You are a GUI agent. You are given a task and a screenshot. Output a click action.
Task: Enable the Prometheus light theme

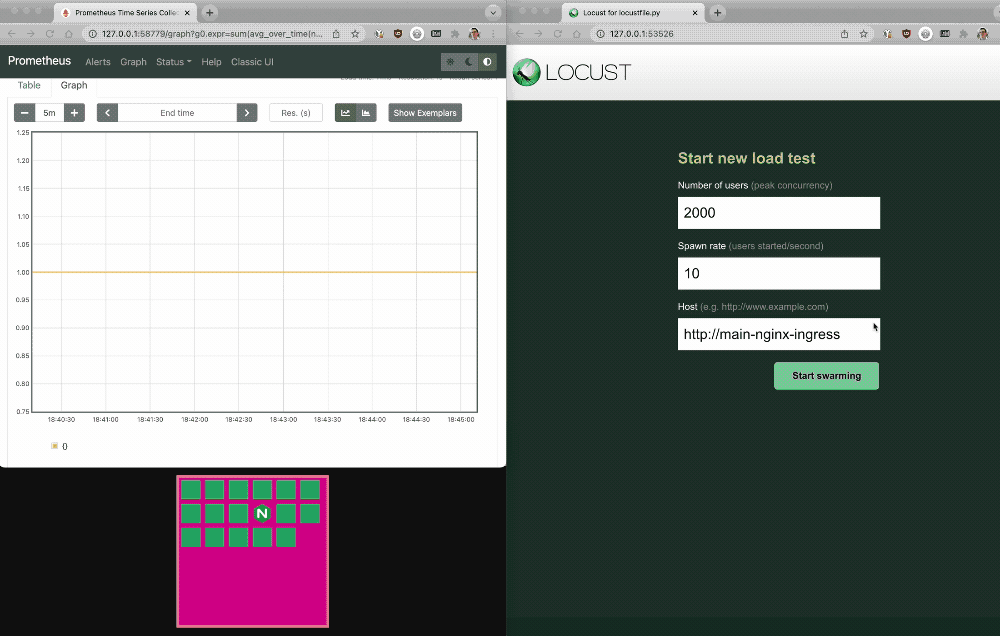450,62
